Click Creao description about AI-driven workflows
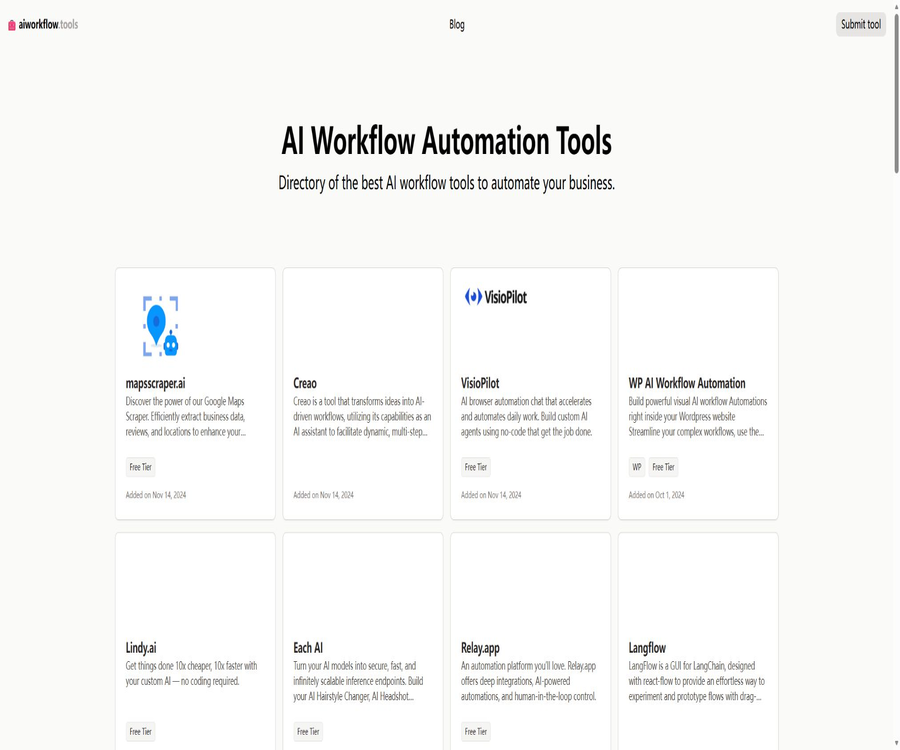This screenshot has height=750, width=900. [x=362, y=417]
